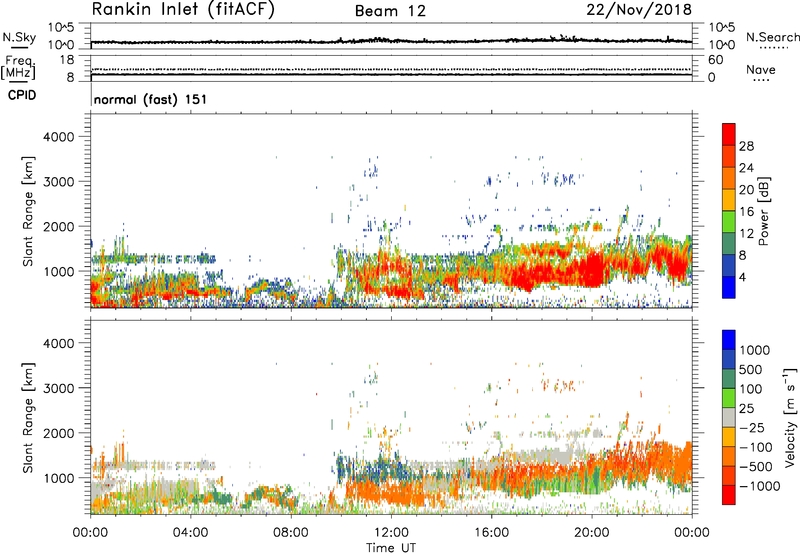800x554 pixels.
Task: Select the "500" Velocity colorbar label
Action: click(750, 370)
